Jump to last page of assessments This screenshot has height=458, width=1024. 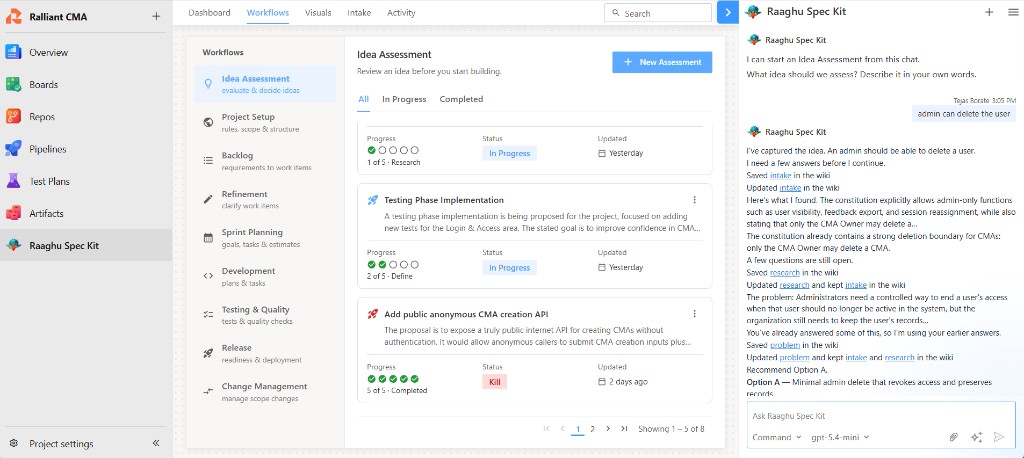click(624, 429)
